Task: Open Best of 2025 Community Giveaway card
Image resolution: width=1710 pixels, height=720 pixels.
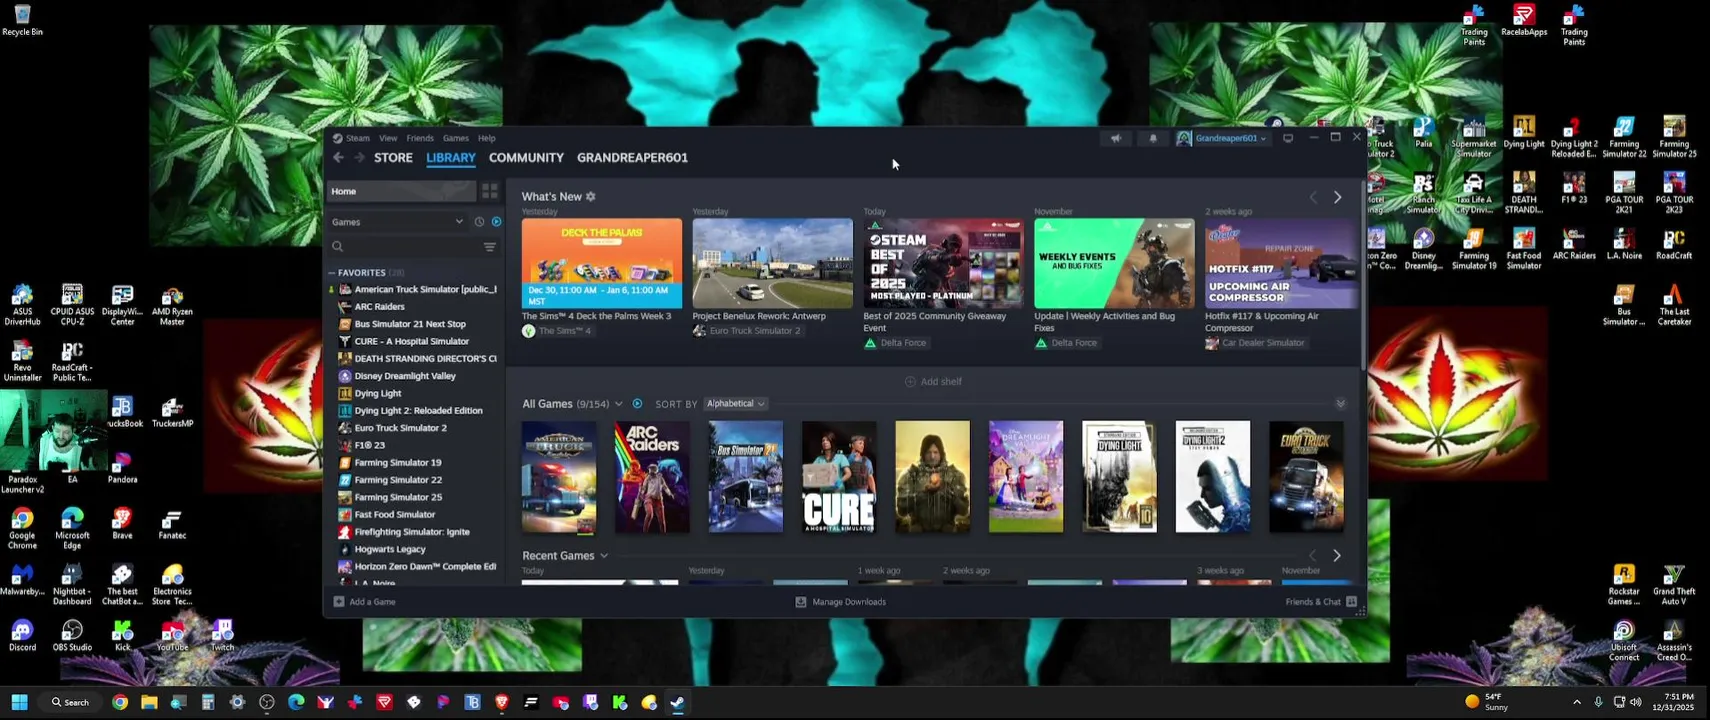Action: click(x=943, y=263)
